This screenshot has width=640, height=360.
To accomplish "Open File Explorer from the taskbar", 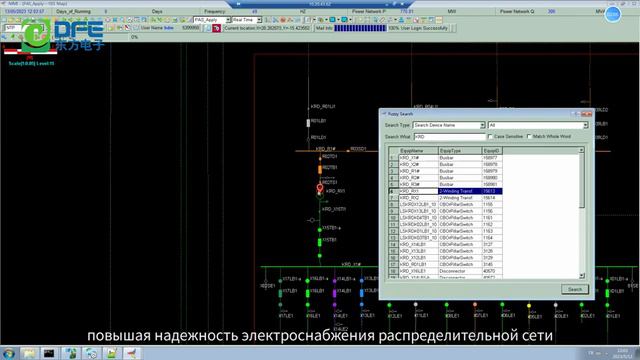I will click(x=29, y=353).
